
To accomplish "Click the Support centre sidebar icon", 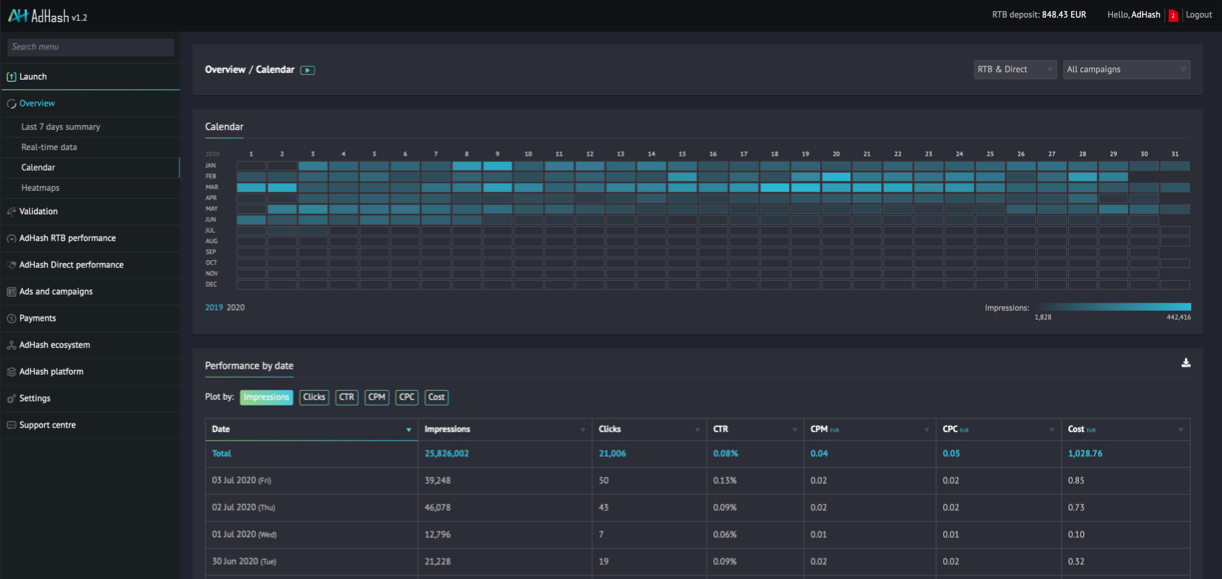I will tap(11, 425).
